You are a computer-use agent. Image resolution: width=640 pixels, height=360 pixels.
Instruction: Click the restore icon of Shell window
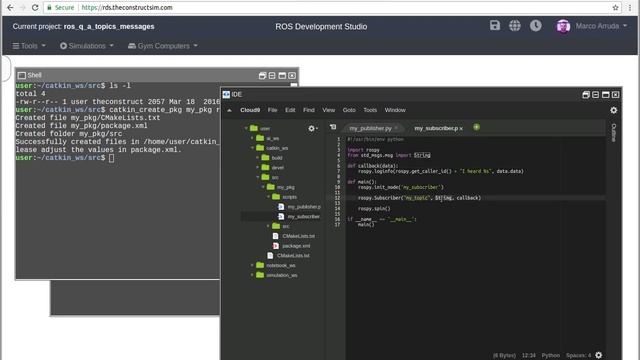tap(262, 76)
